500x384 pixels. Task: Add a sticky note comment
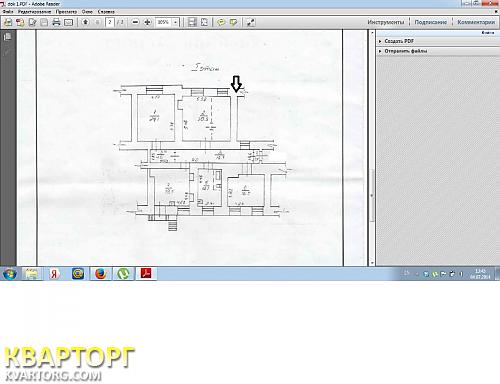(221, 22)
